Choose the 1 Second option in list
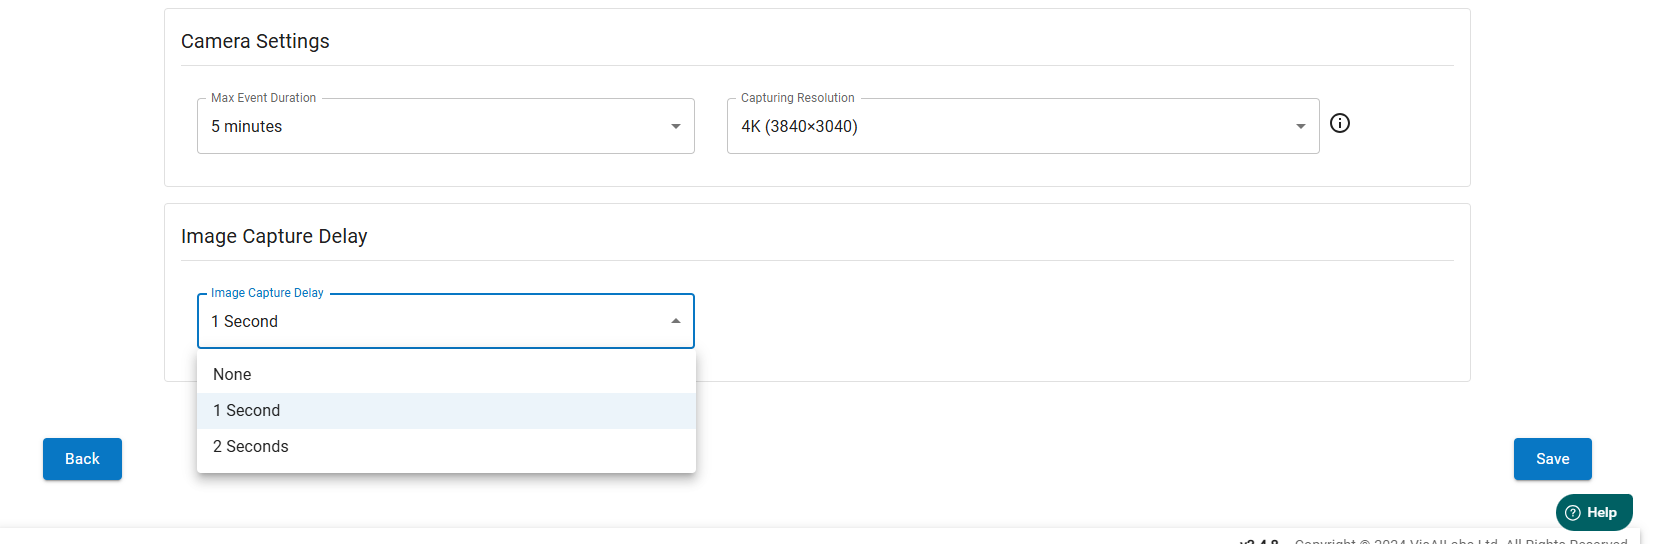 click(247, 411)
